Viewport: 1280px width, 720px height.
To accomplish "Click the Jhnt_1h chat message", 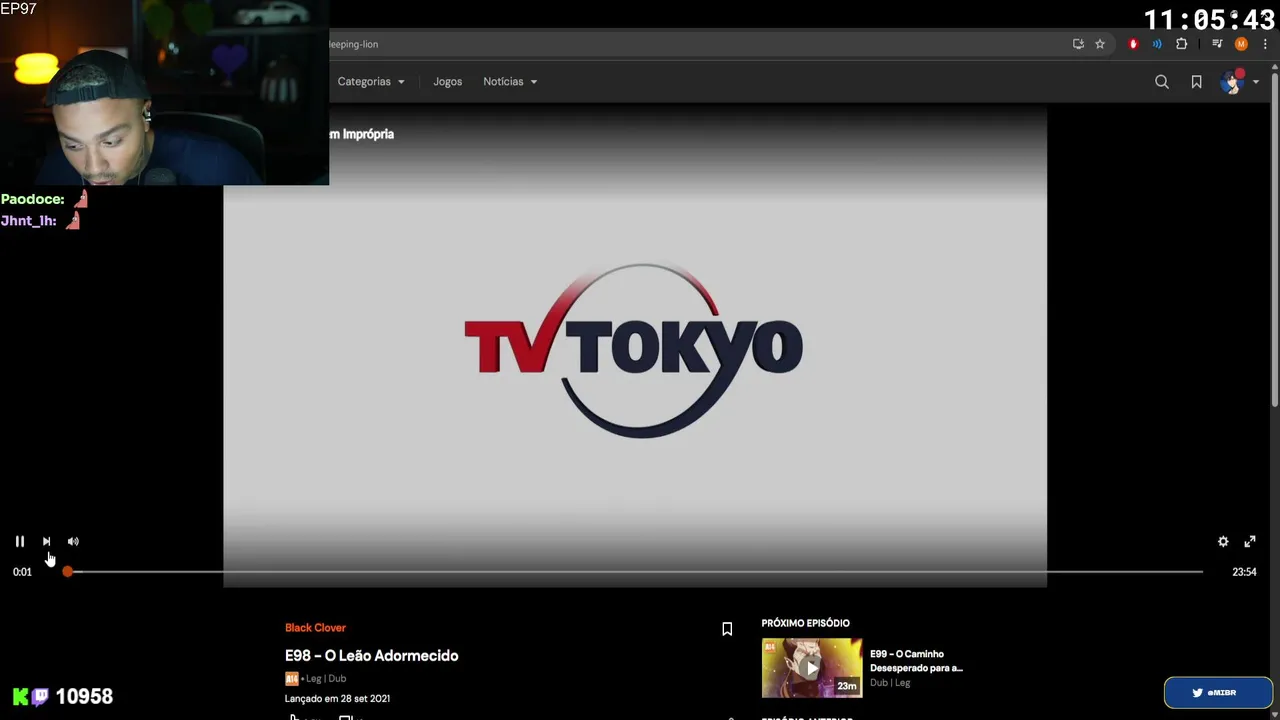I will click(x=40, y=220).
